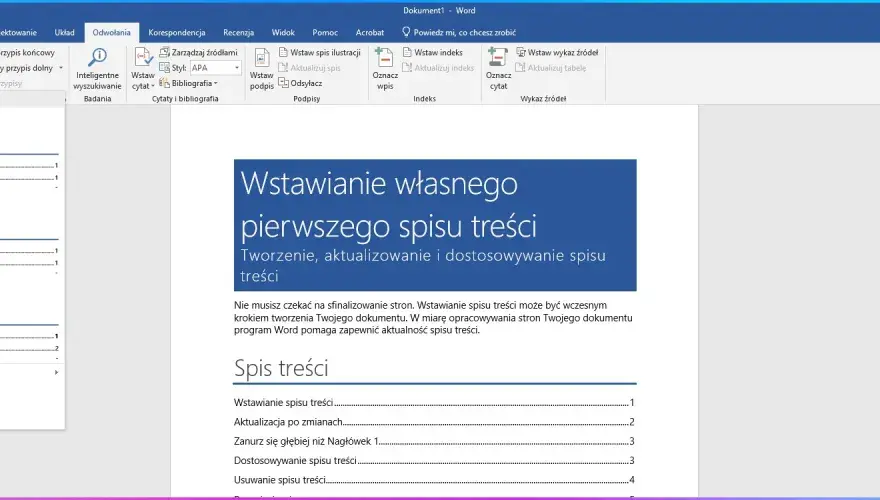Open Zarządzaj źródłami
The width and height of the screenshot is (880, 500).
point(199,52)
